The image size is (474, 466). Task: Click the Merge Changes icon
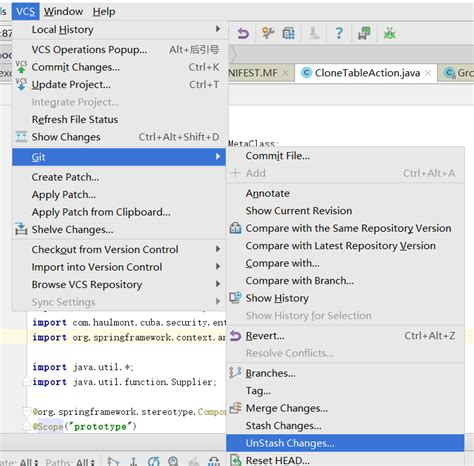235,408
